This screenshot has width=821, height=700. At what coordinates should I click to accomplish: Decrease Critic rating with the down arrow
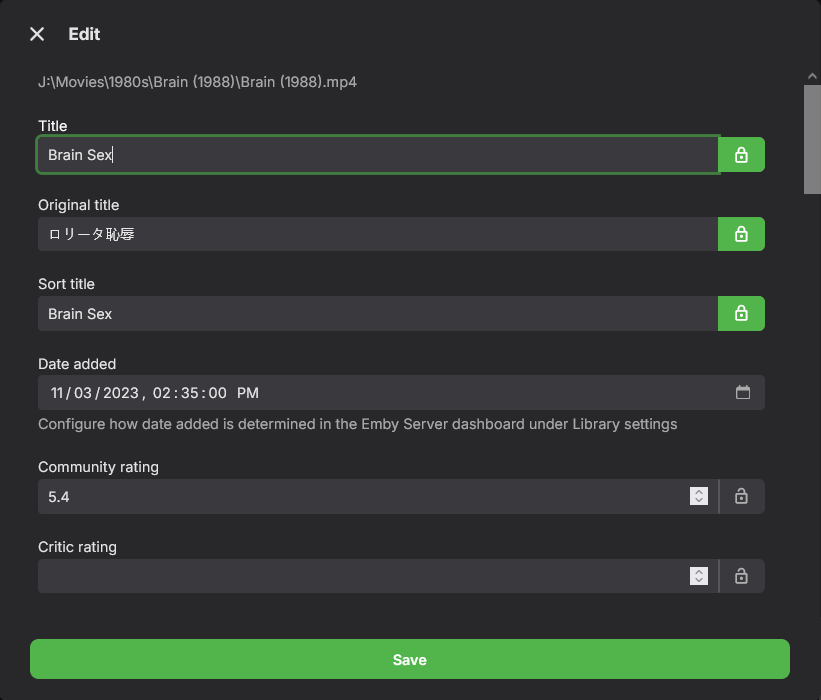point(699,581)
